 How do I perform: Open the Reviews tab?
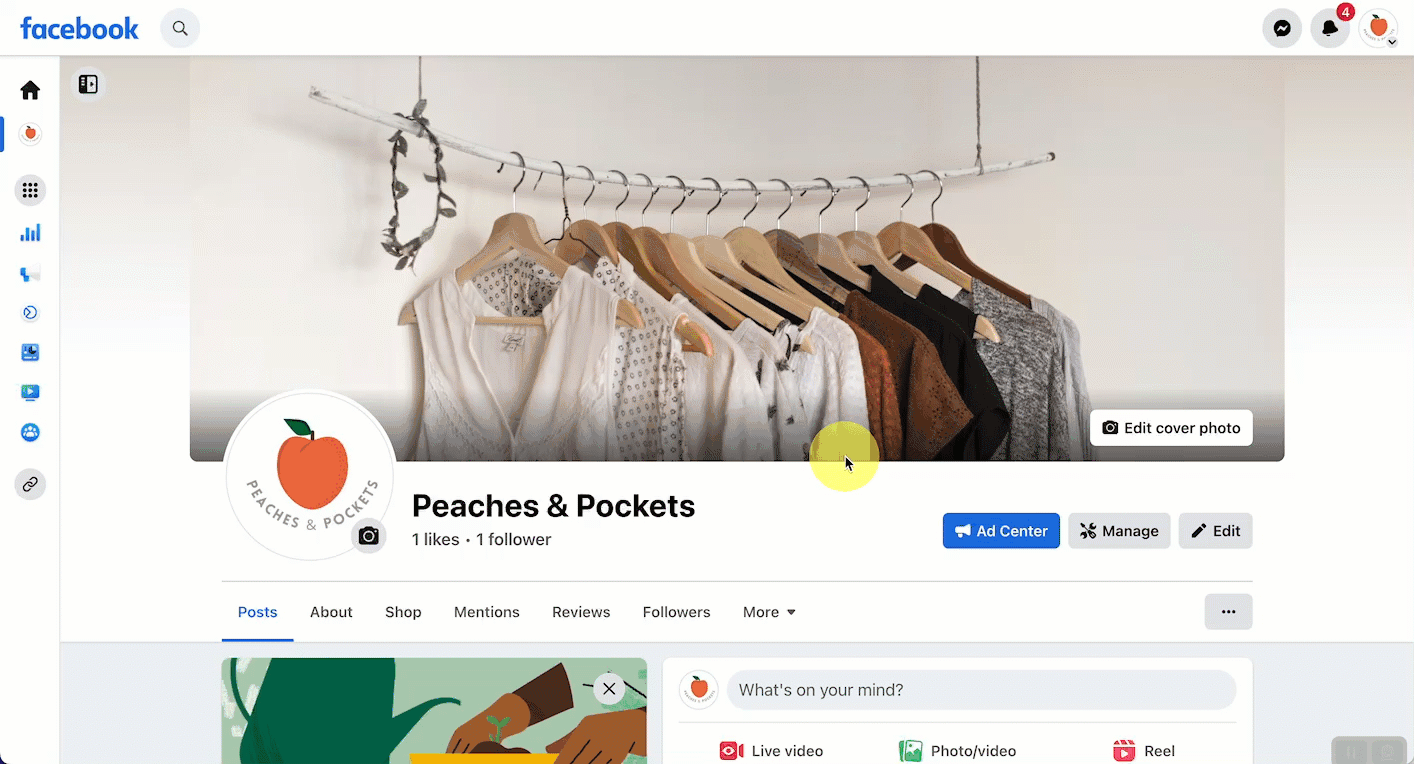[581, 612]
